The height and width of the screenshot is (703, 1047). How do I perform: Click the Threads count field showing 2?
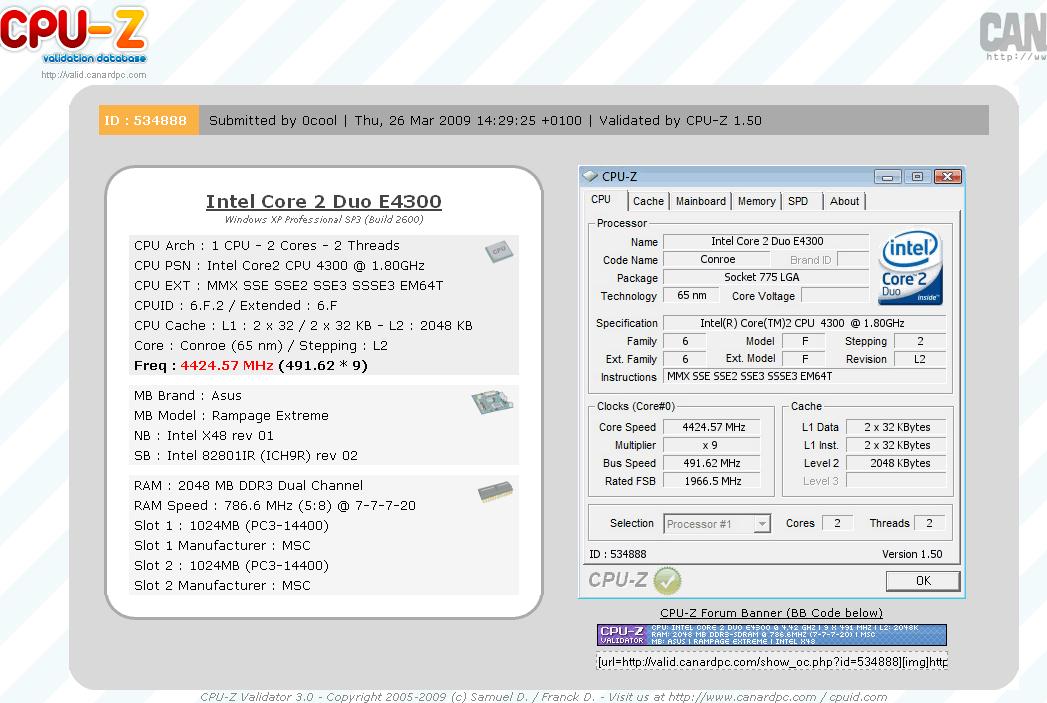(x=929, y=523)
